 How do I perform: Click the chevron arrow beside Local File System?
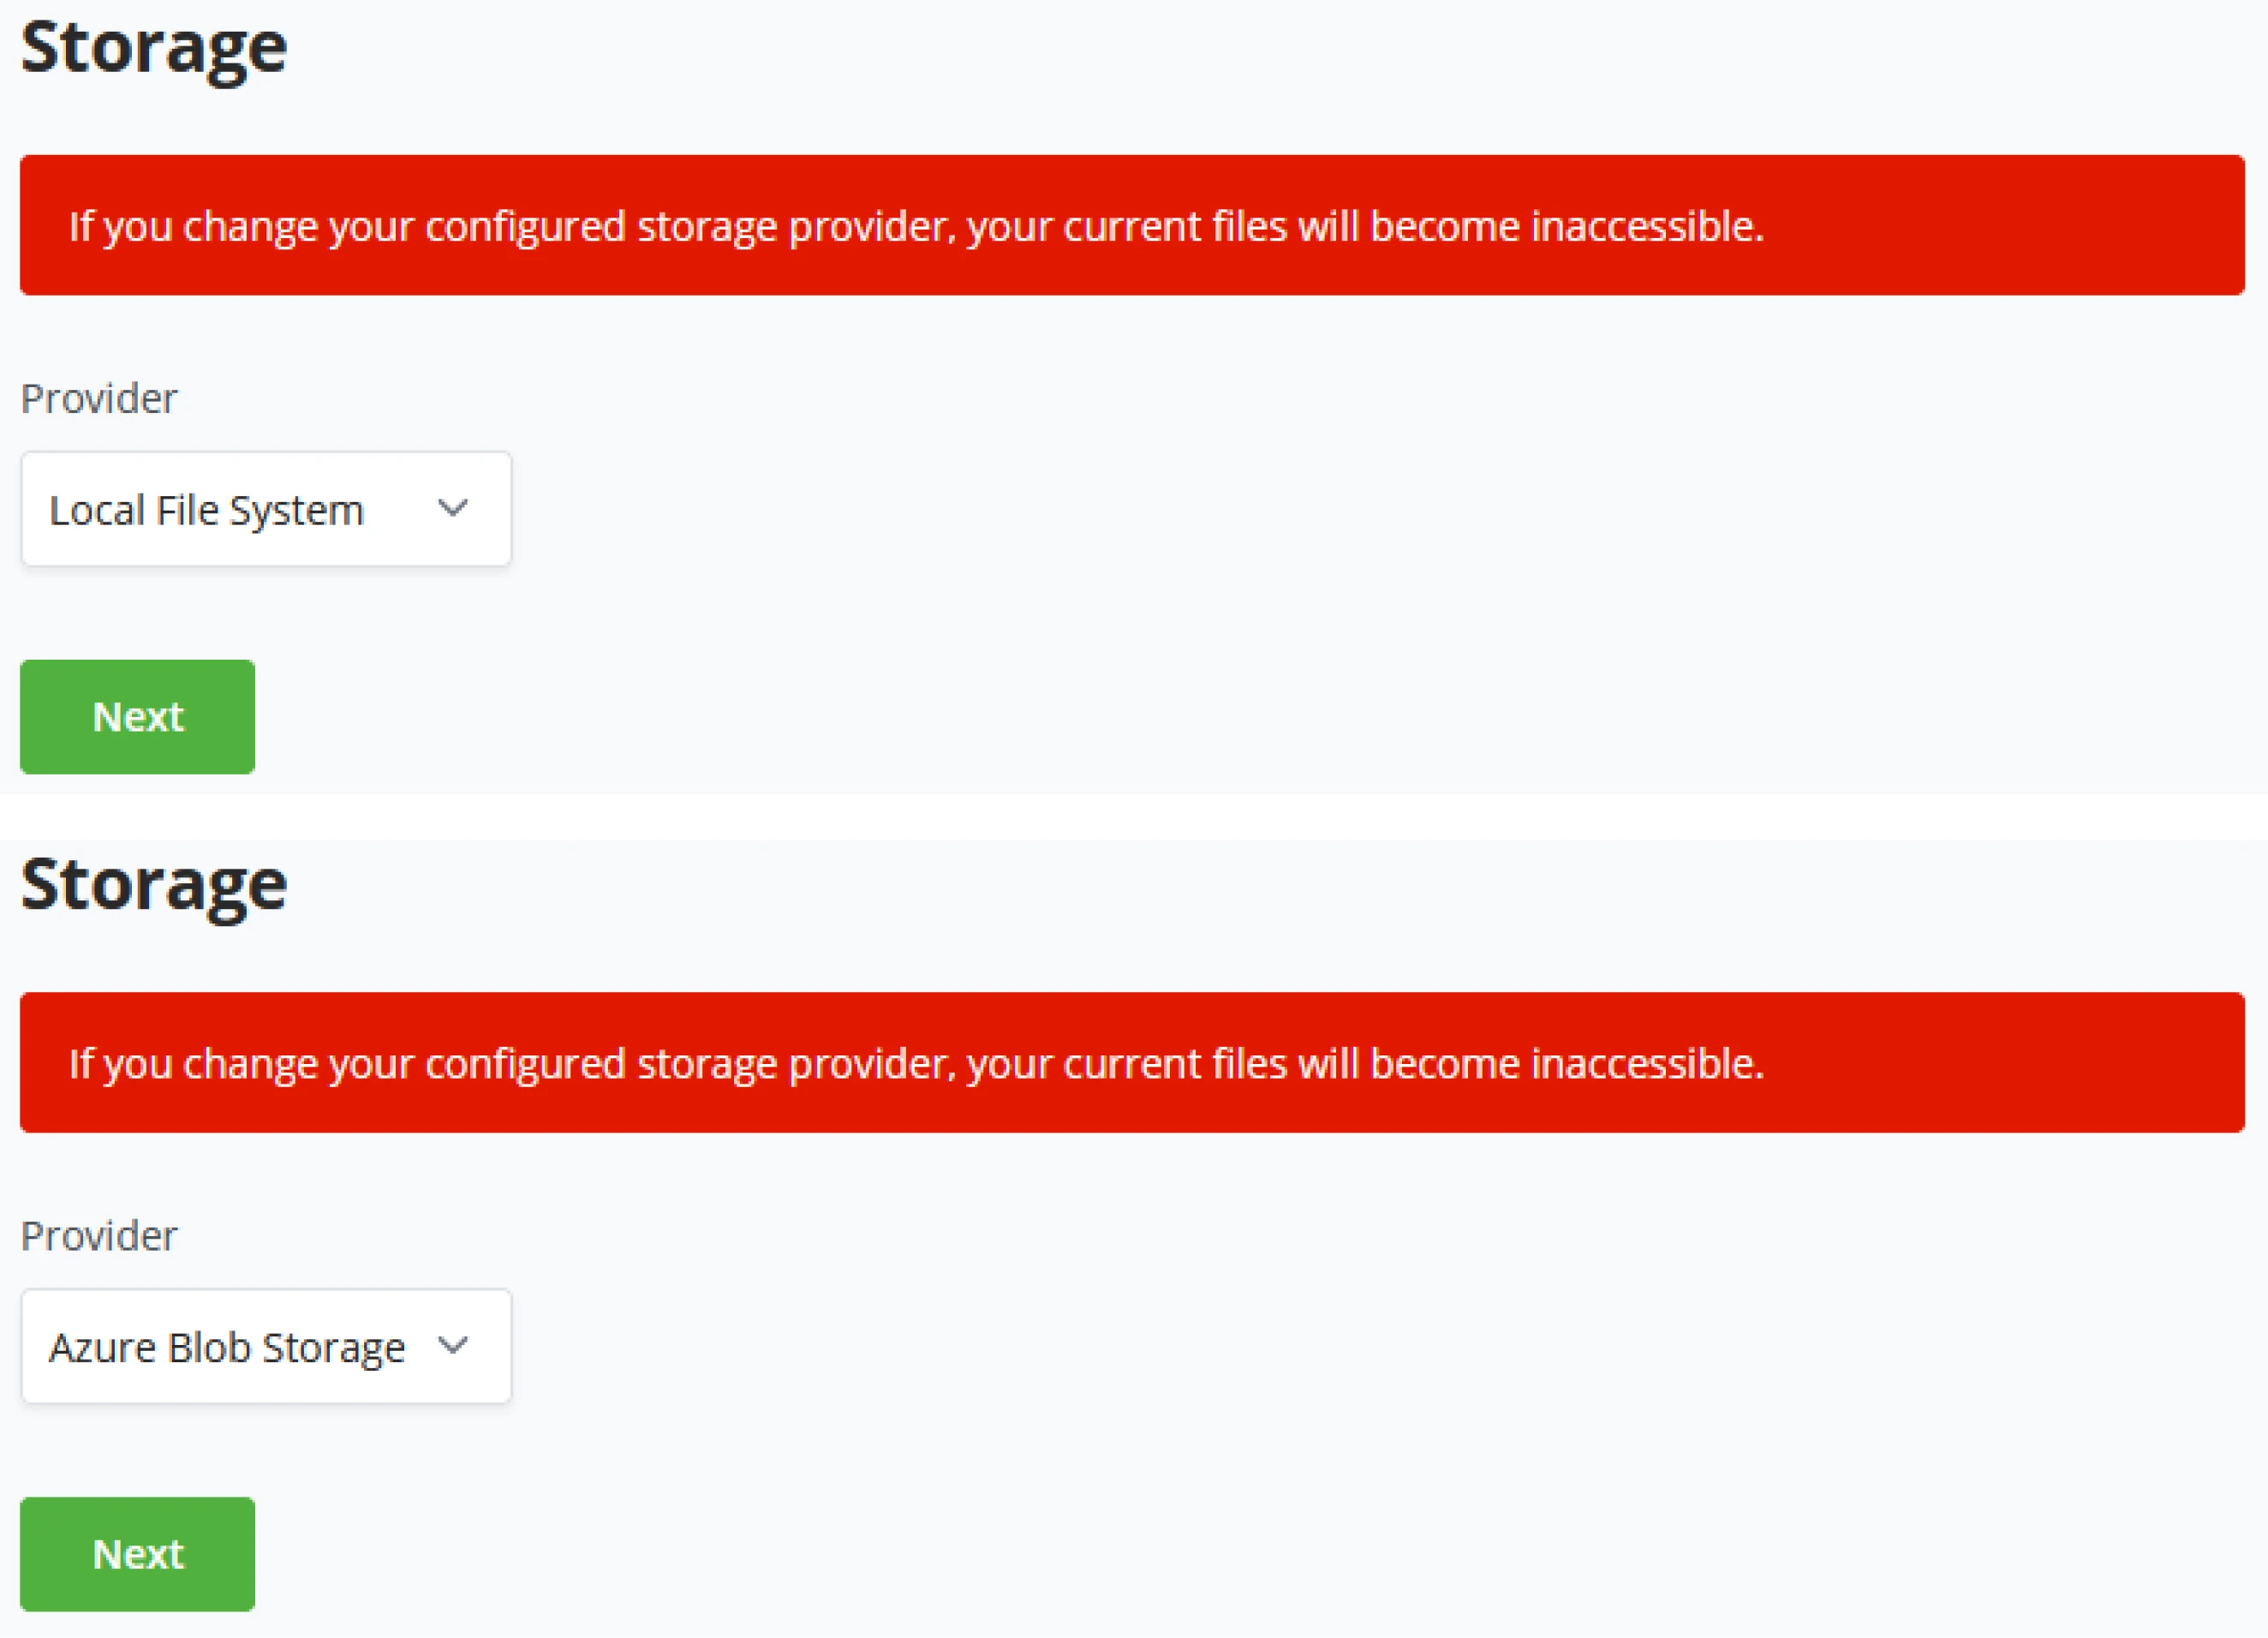point(453,508)
